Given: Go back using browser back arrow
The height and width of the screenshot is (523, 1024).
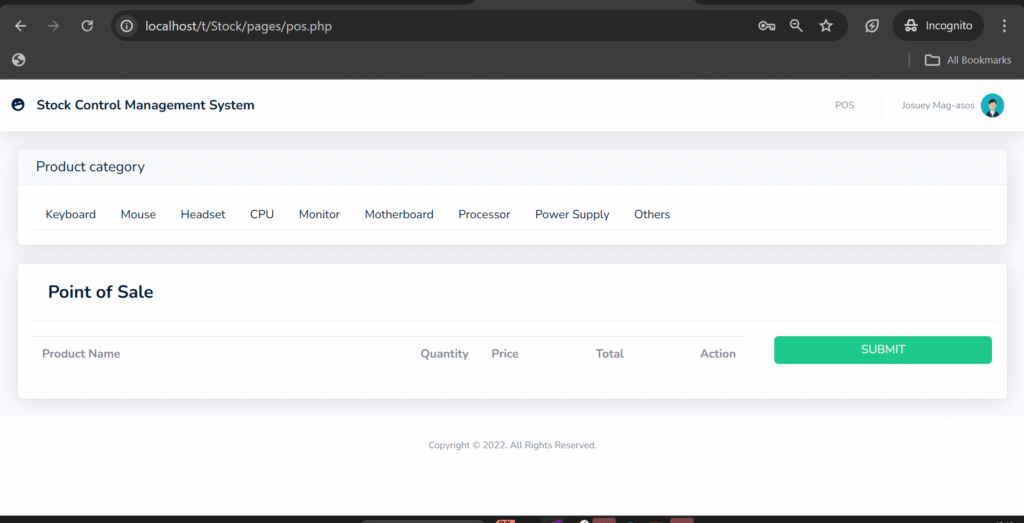Looking at the screenshot, I should pyautogui.click(x=21, y=26).
